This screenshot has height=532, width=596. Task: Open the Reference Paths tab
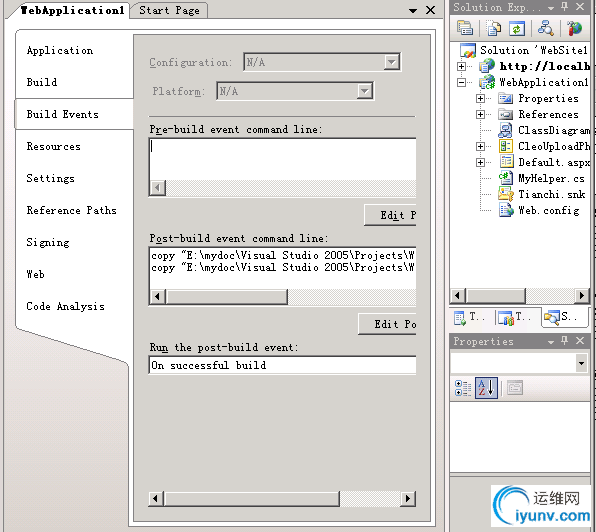click(71, 210)
